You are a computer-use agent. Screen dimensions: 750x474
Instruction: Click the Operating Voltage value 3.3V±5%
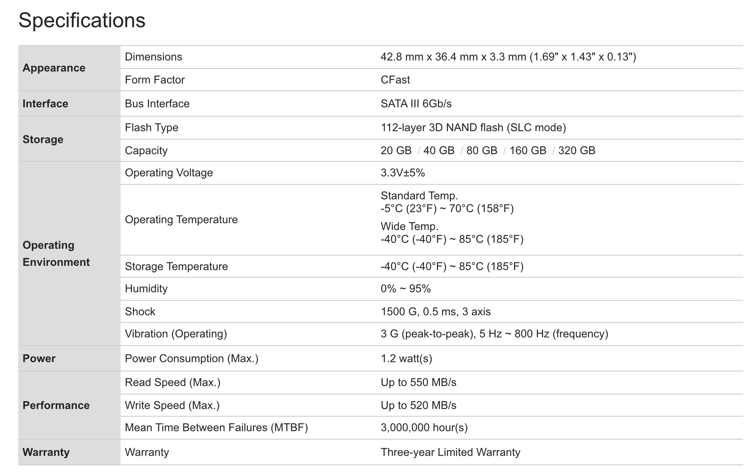coord(402,173)
